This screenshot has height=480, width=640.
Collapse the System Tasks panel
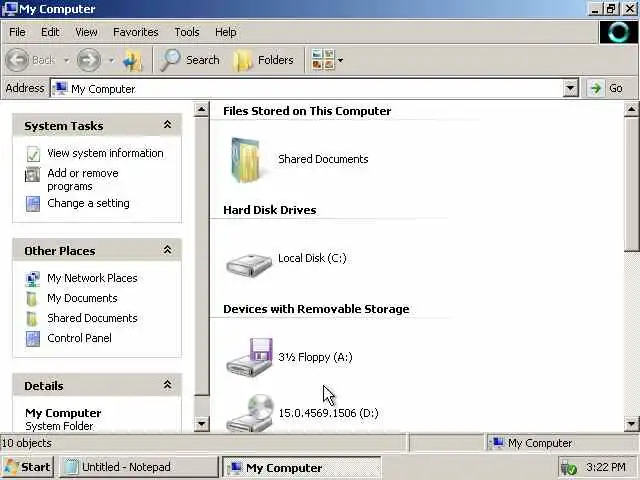(167, 125)
